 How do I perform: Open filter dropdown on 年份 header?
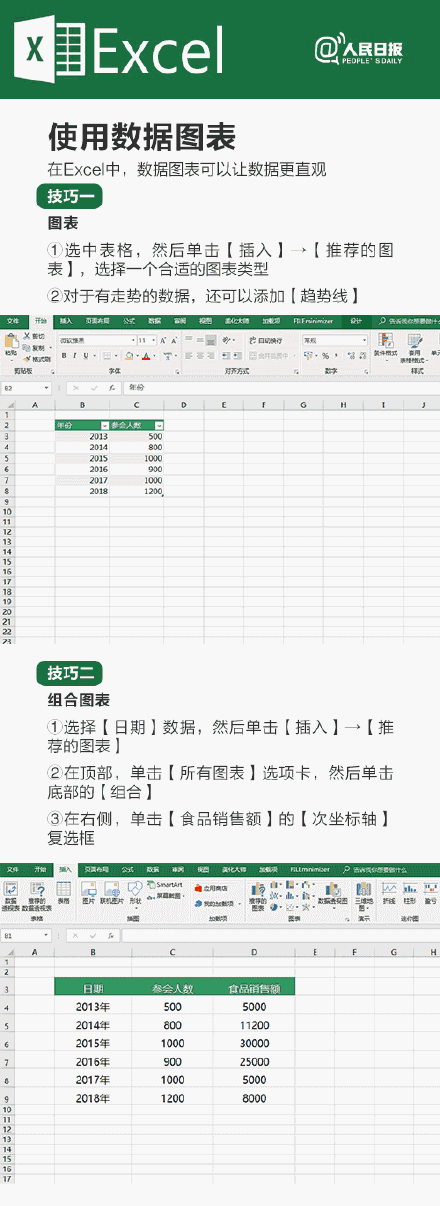(x=106, y=425)
